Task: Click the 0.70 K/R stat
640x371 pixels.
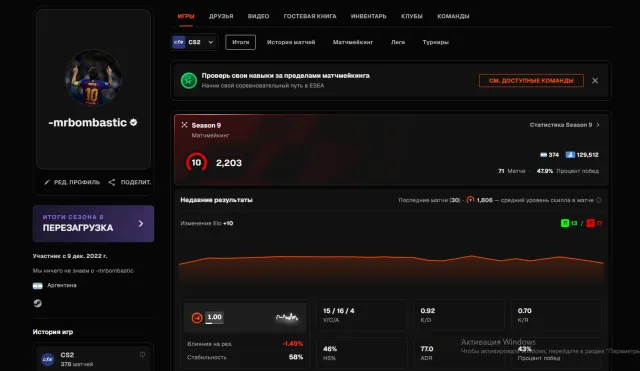Action: click(556, 315)
